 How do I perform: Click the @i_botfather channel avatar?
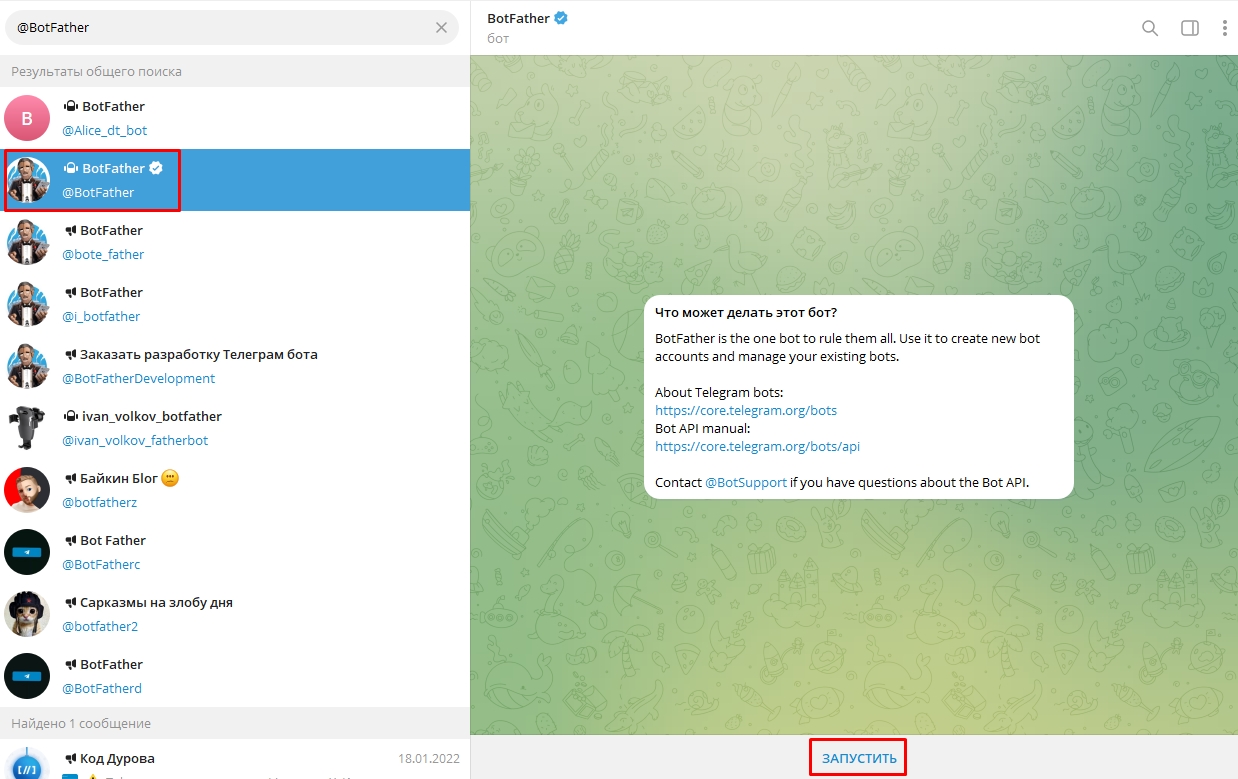click(x=27, y=304)
